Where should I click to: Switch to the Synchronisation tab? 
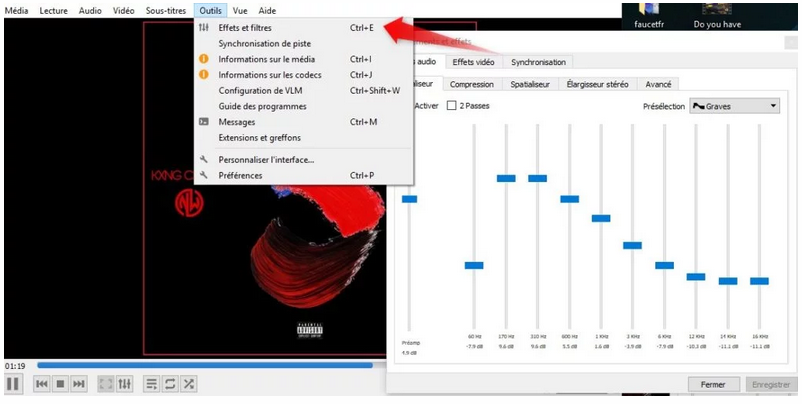tap(539, 62)
